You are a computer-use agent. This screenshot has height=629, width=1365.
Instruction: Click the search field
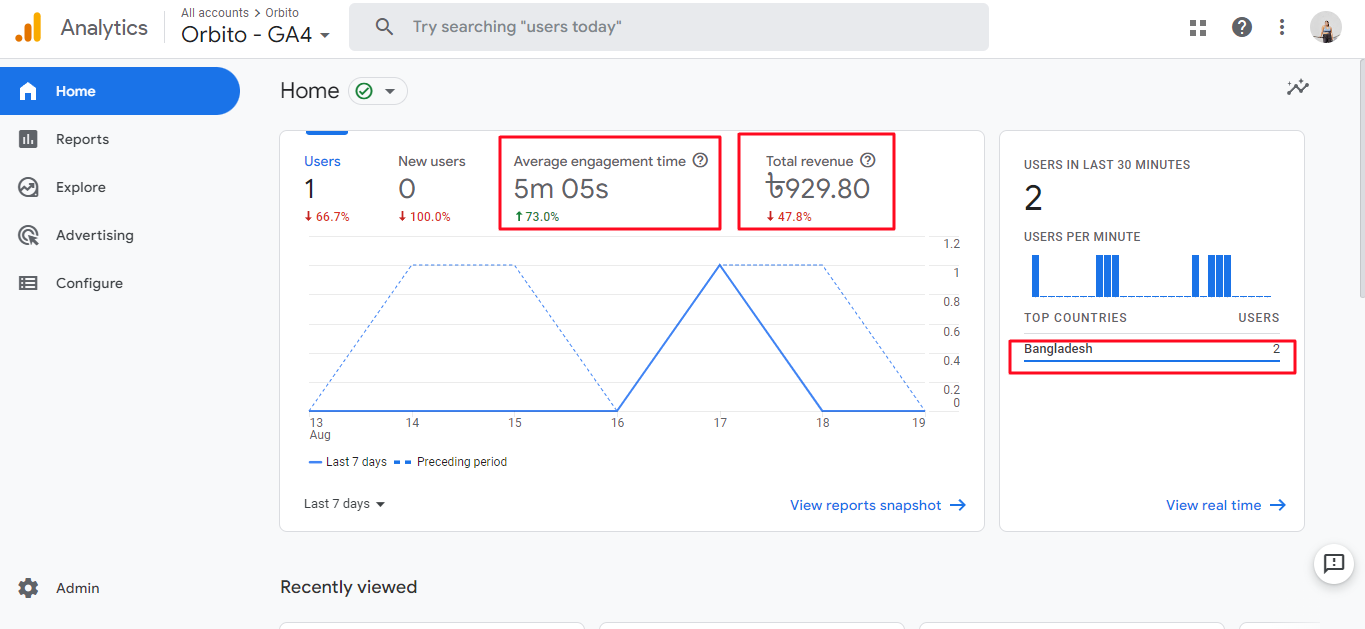pyautogui.click(x=669, y=27)
